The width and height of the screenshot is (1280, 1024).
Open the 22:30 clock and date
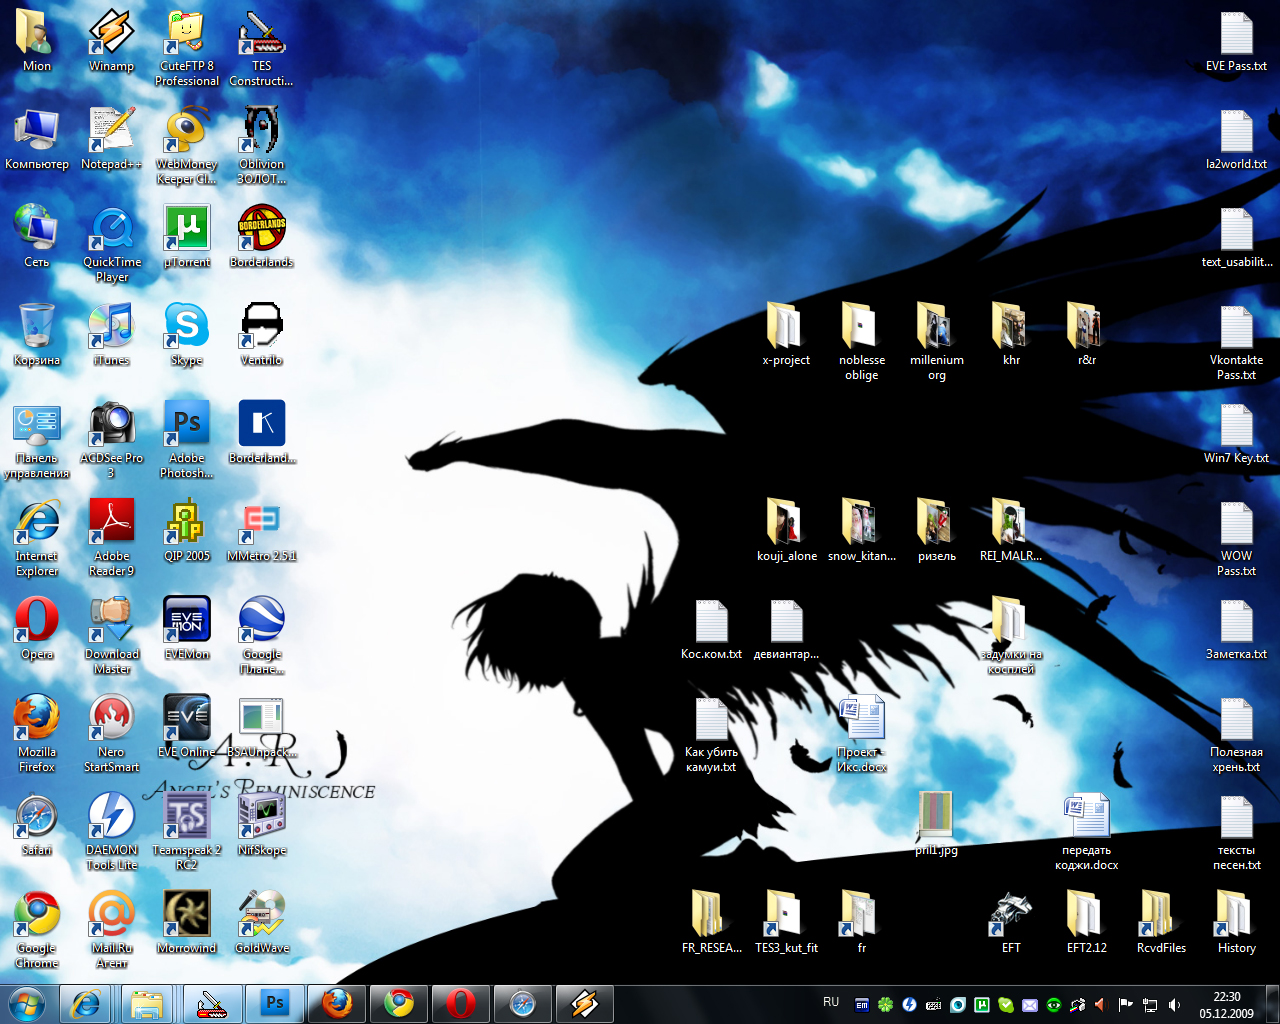(1227, 1004)
